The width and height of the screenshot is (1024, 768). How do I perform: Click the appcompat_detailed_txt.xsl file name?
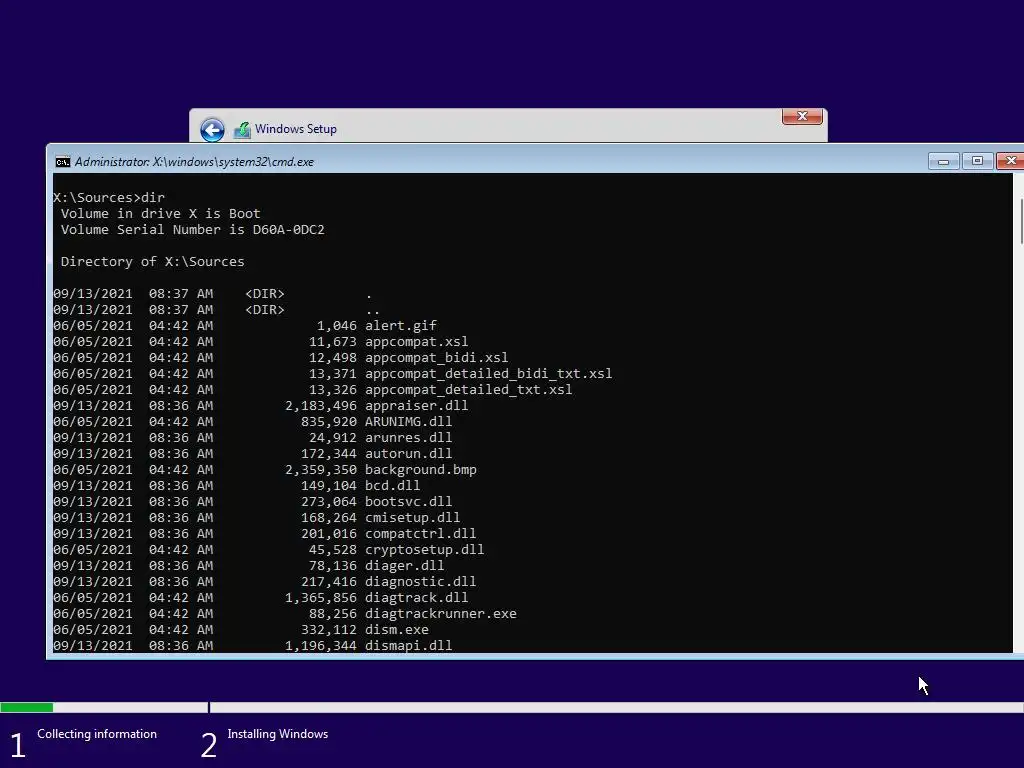(x=469, y=390)
